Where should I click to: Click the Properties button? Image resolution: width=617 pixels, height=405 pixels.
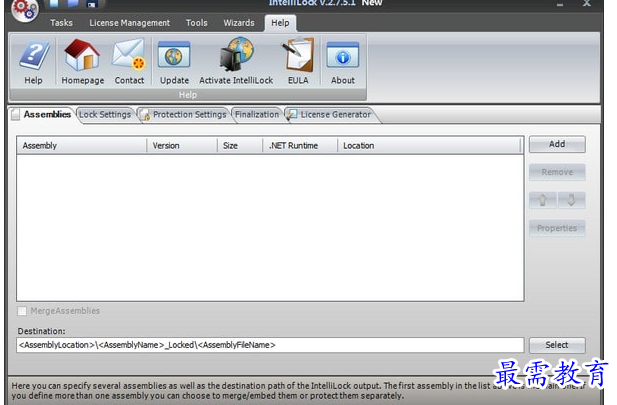pos(557,228)
